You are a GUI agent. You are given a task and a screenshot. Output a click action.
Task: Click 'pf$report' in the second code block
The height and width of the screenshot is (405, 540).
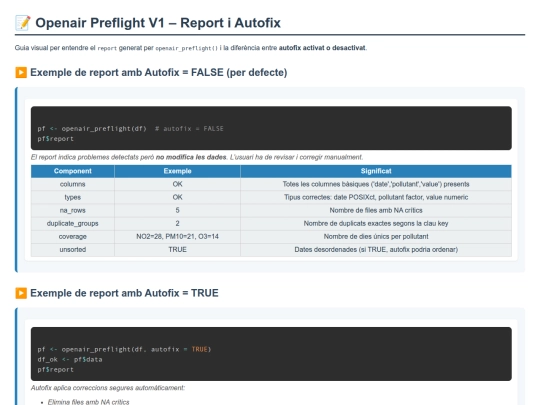click(x=55, y=370)
